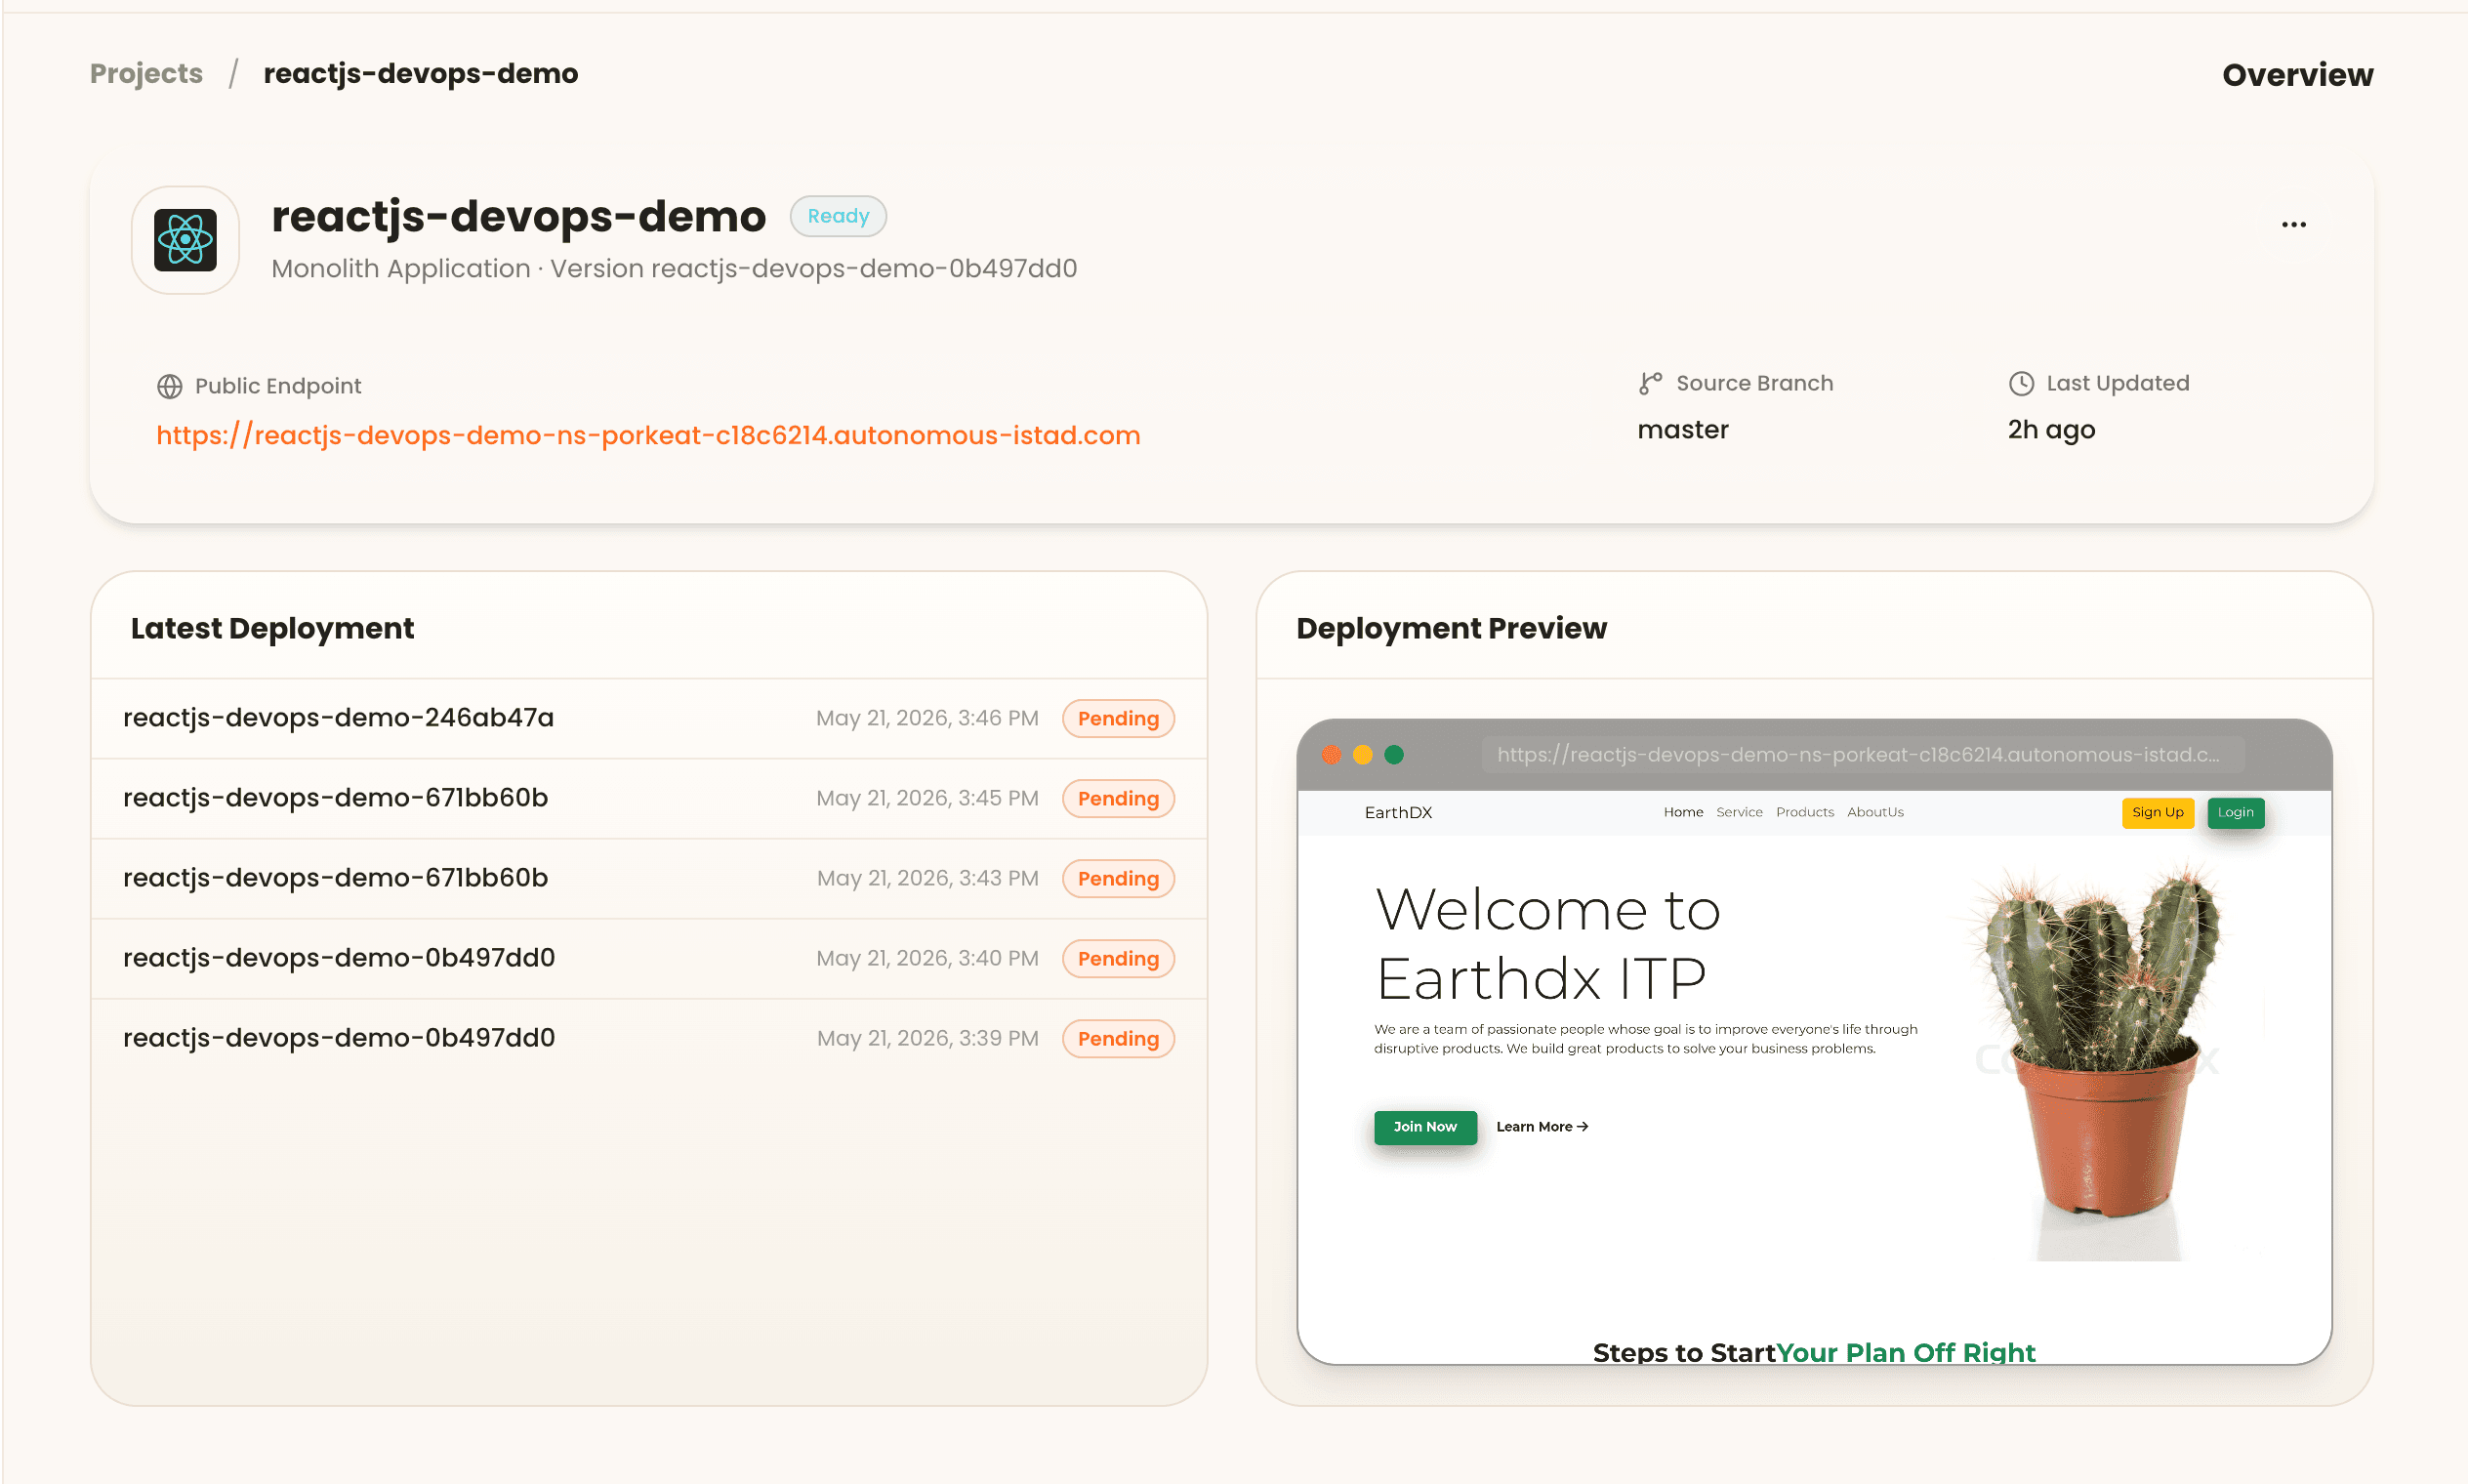Click the git branch icon beside Source Branch
This screenshot has height=1484, width=2468.
(1650, 383)
